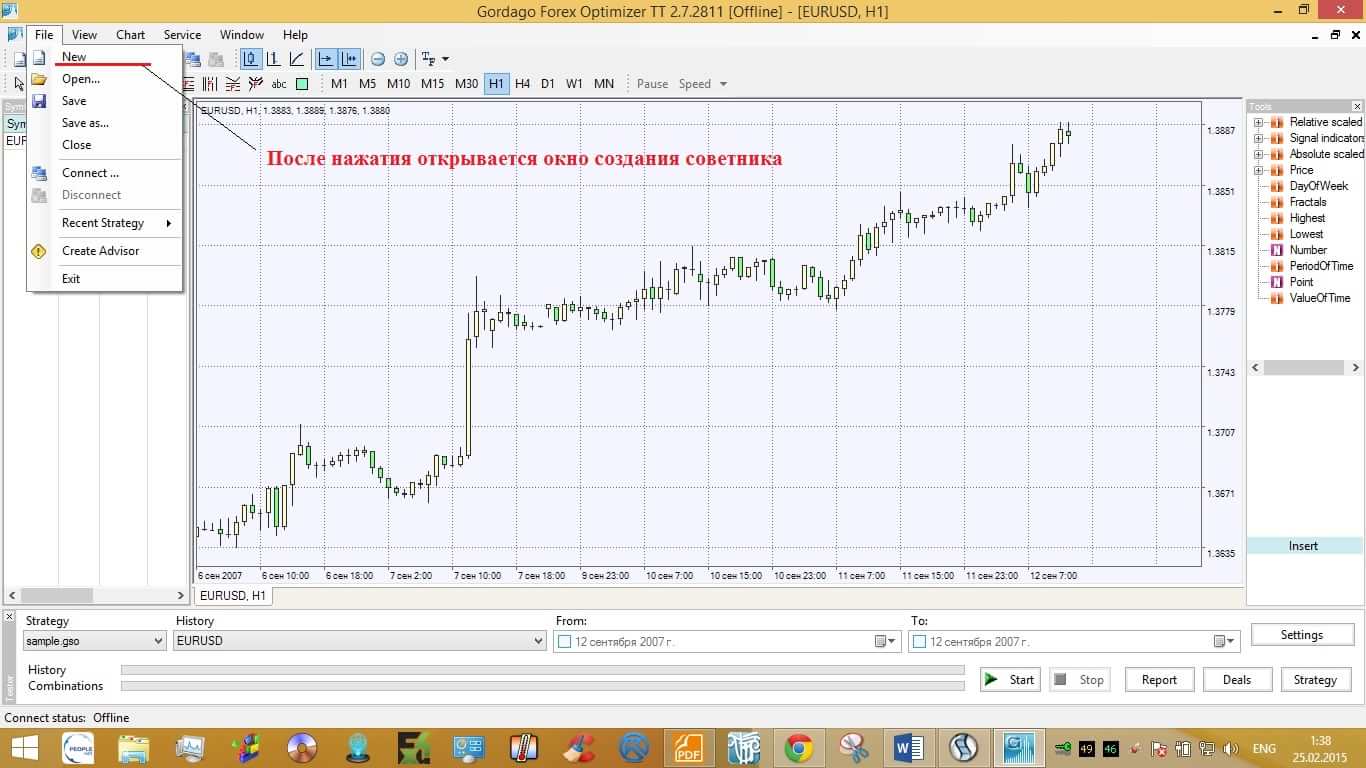Screen dimensions: 1366x768
Task: Select the abc text label tool
Action: tap(279, 84)
